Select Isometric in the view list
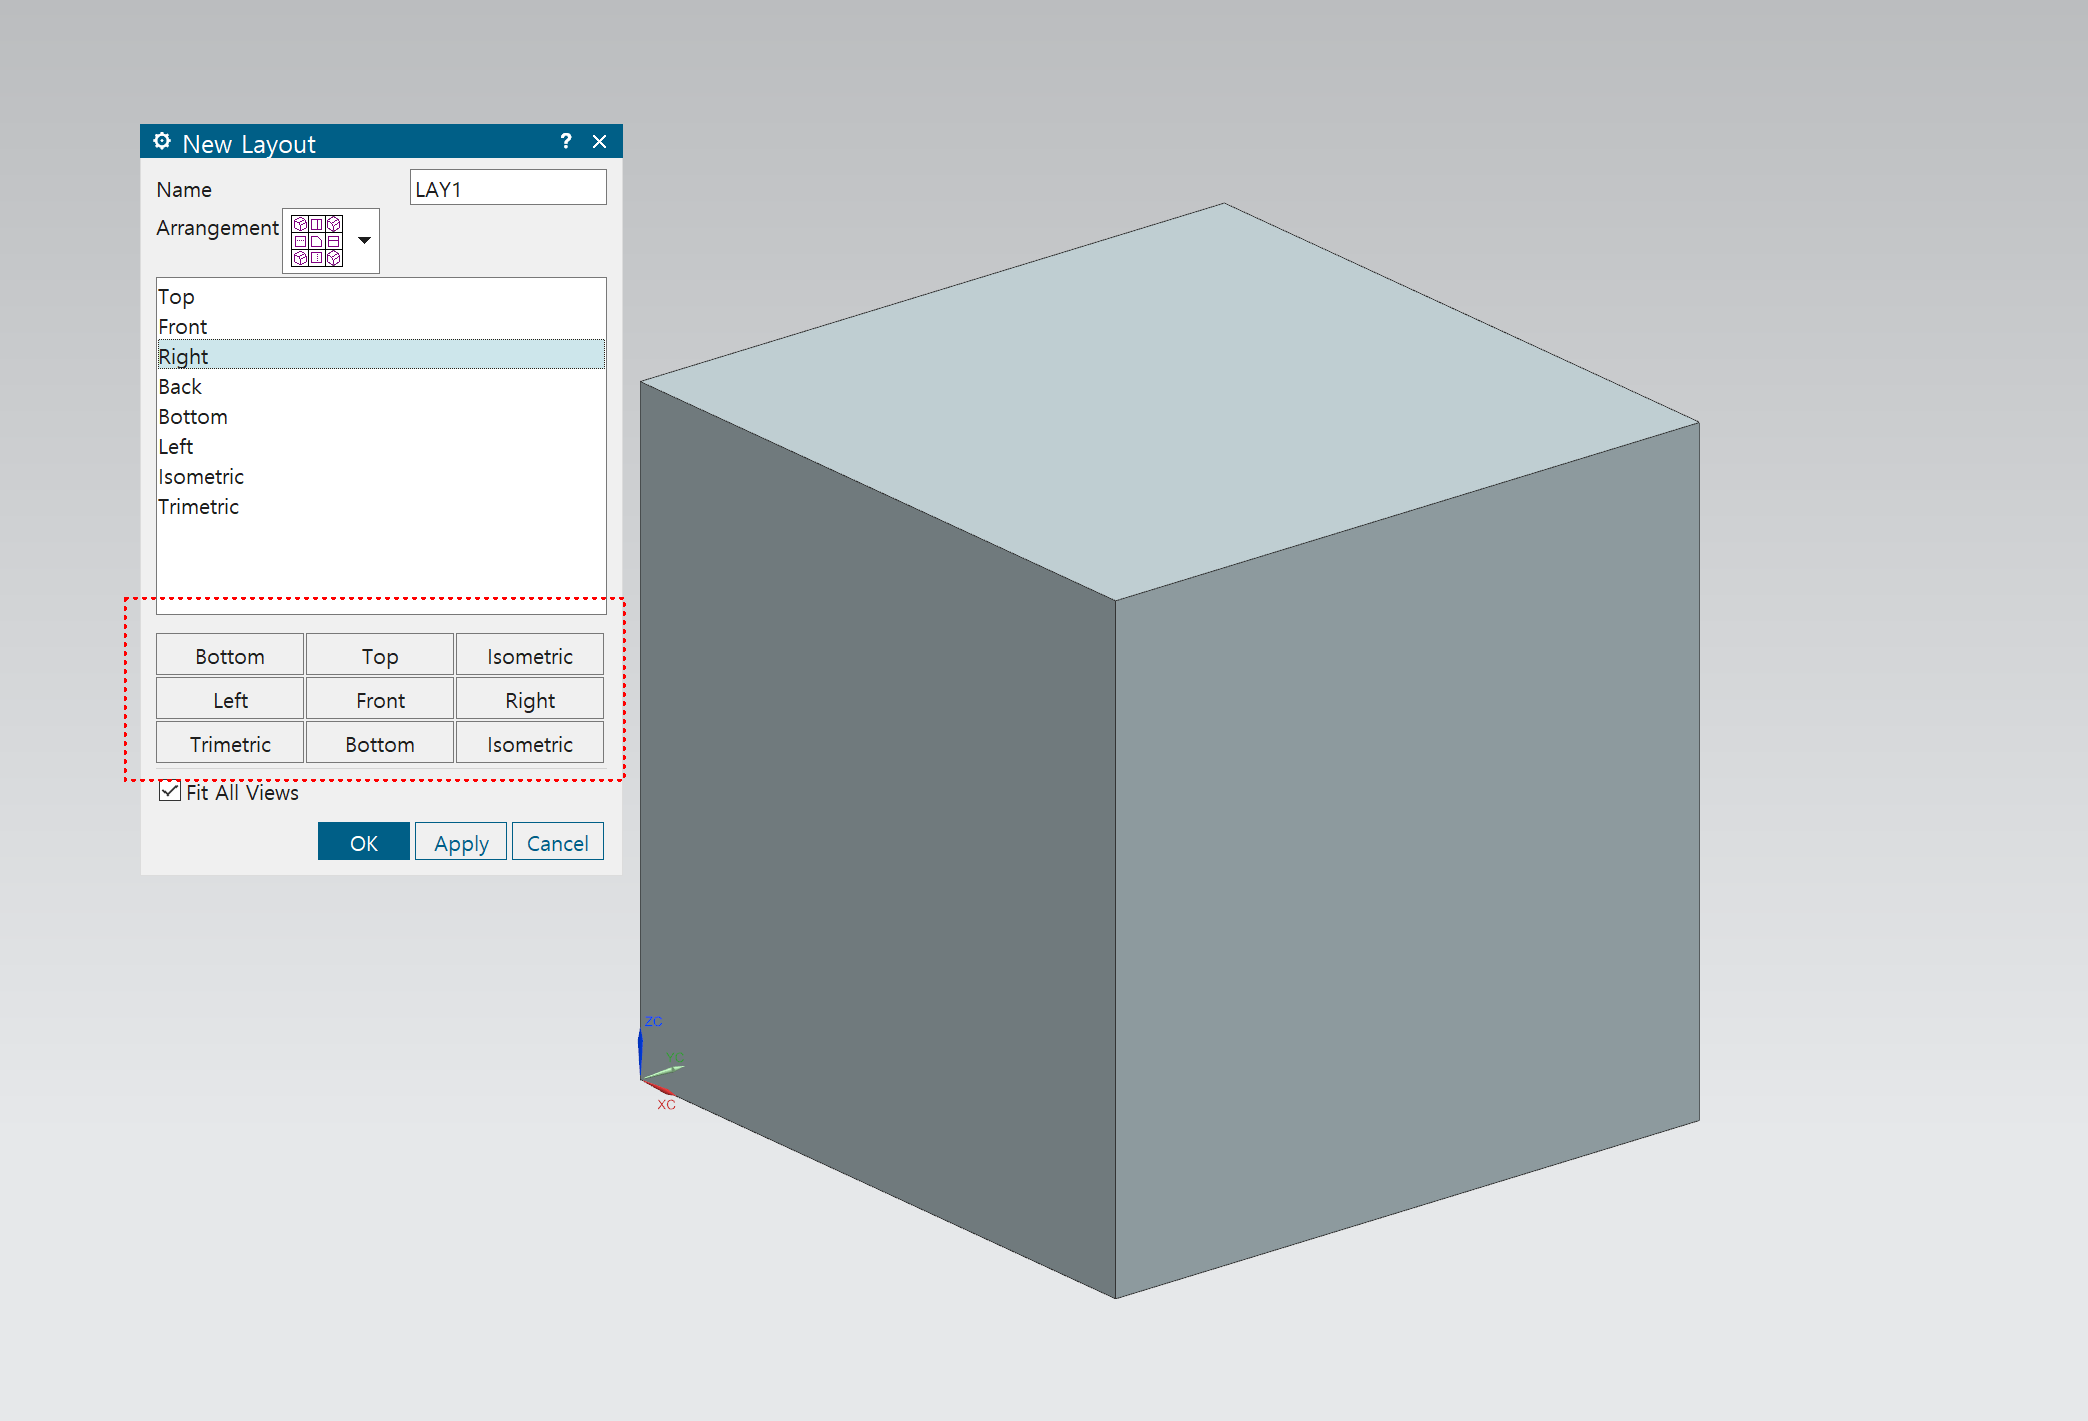The width and height of the screenshot is (2088, 1421). point(381,477)
